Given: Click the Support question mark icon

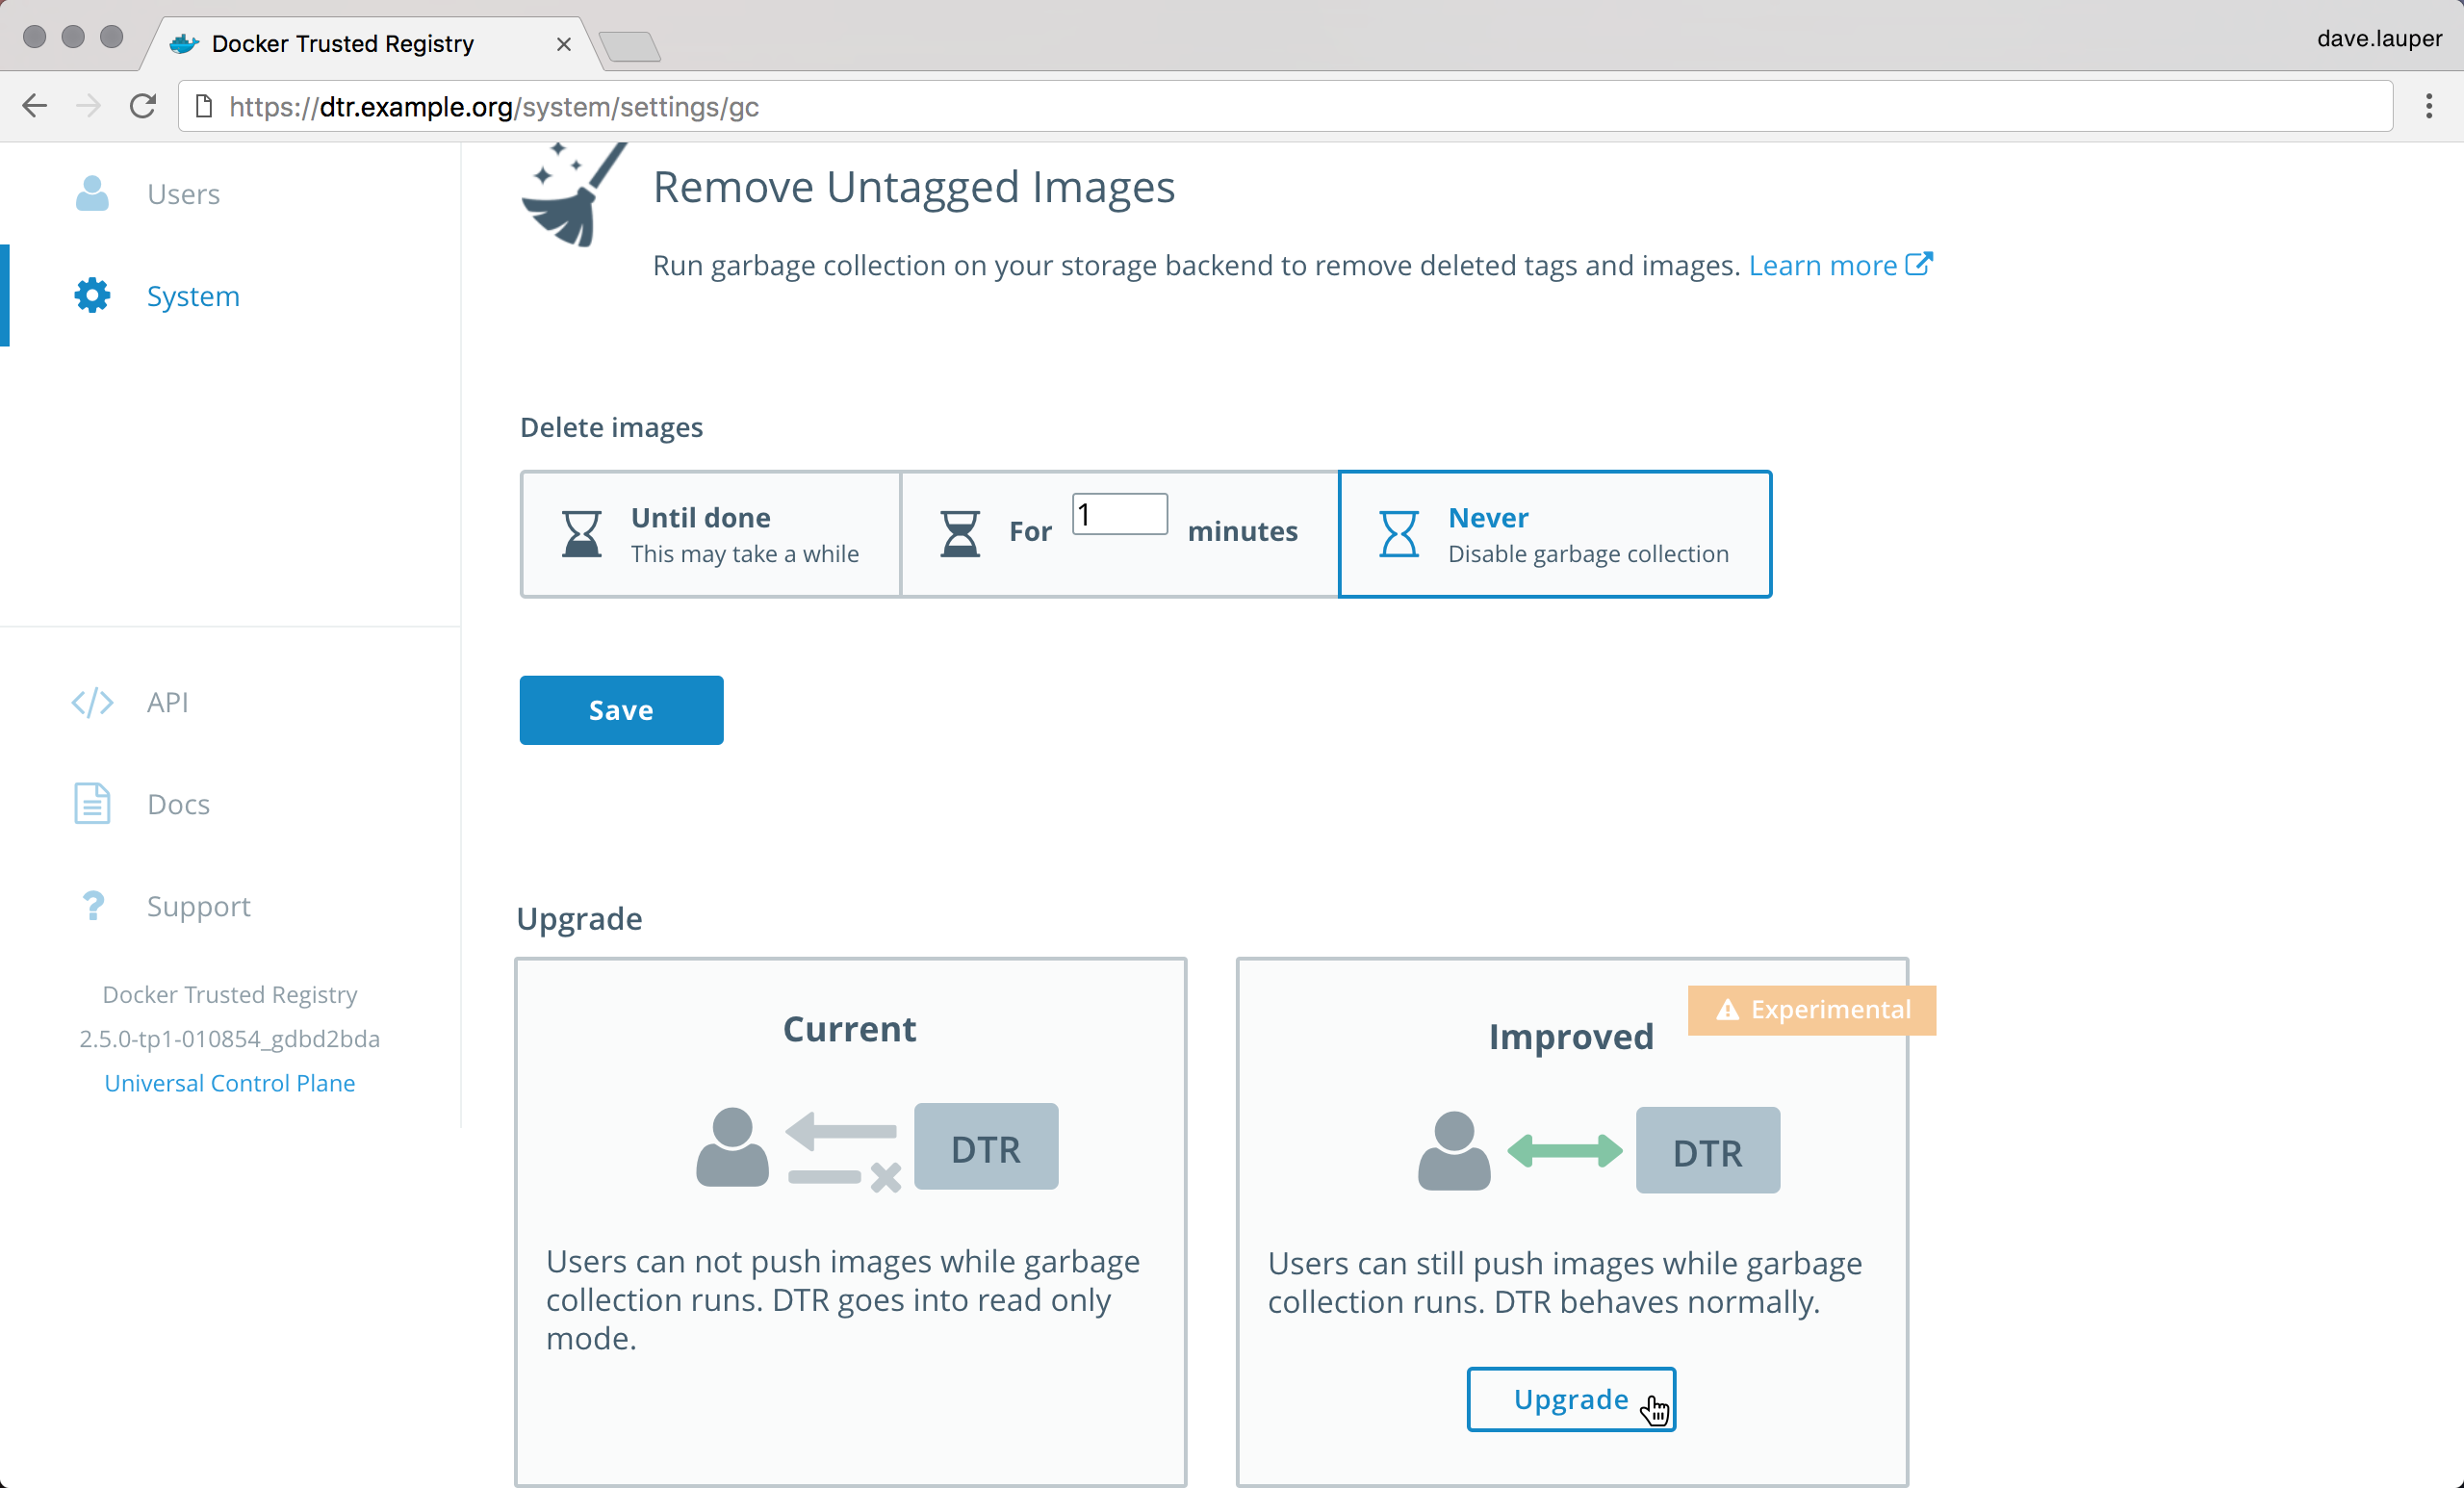Looking at the screenshot, I should (x=92, y=906).
